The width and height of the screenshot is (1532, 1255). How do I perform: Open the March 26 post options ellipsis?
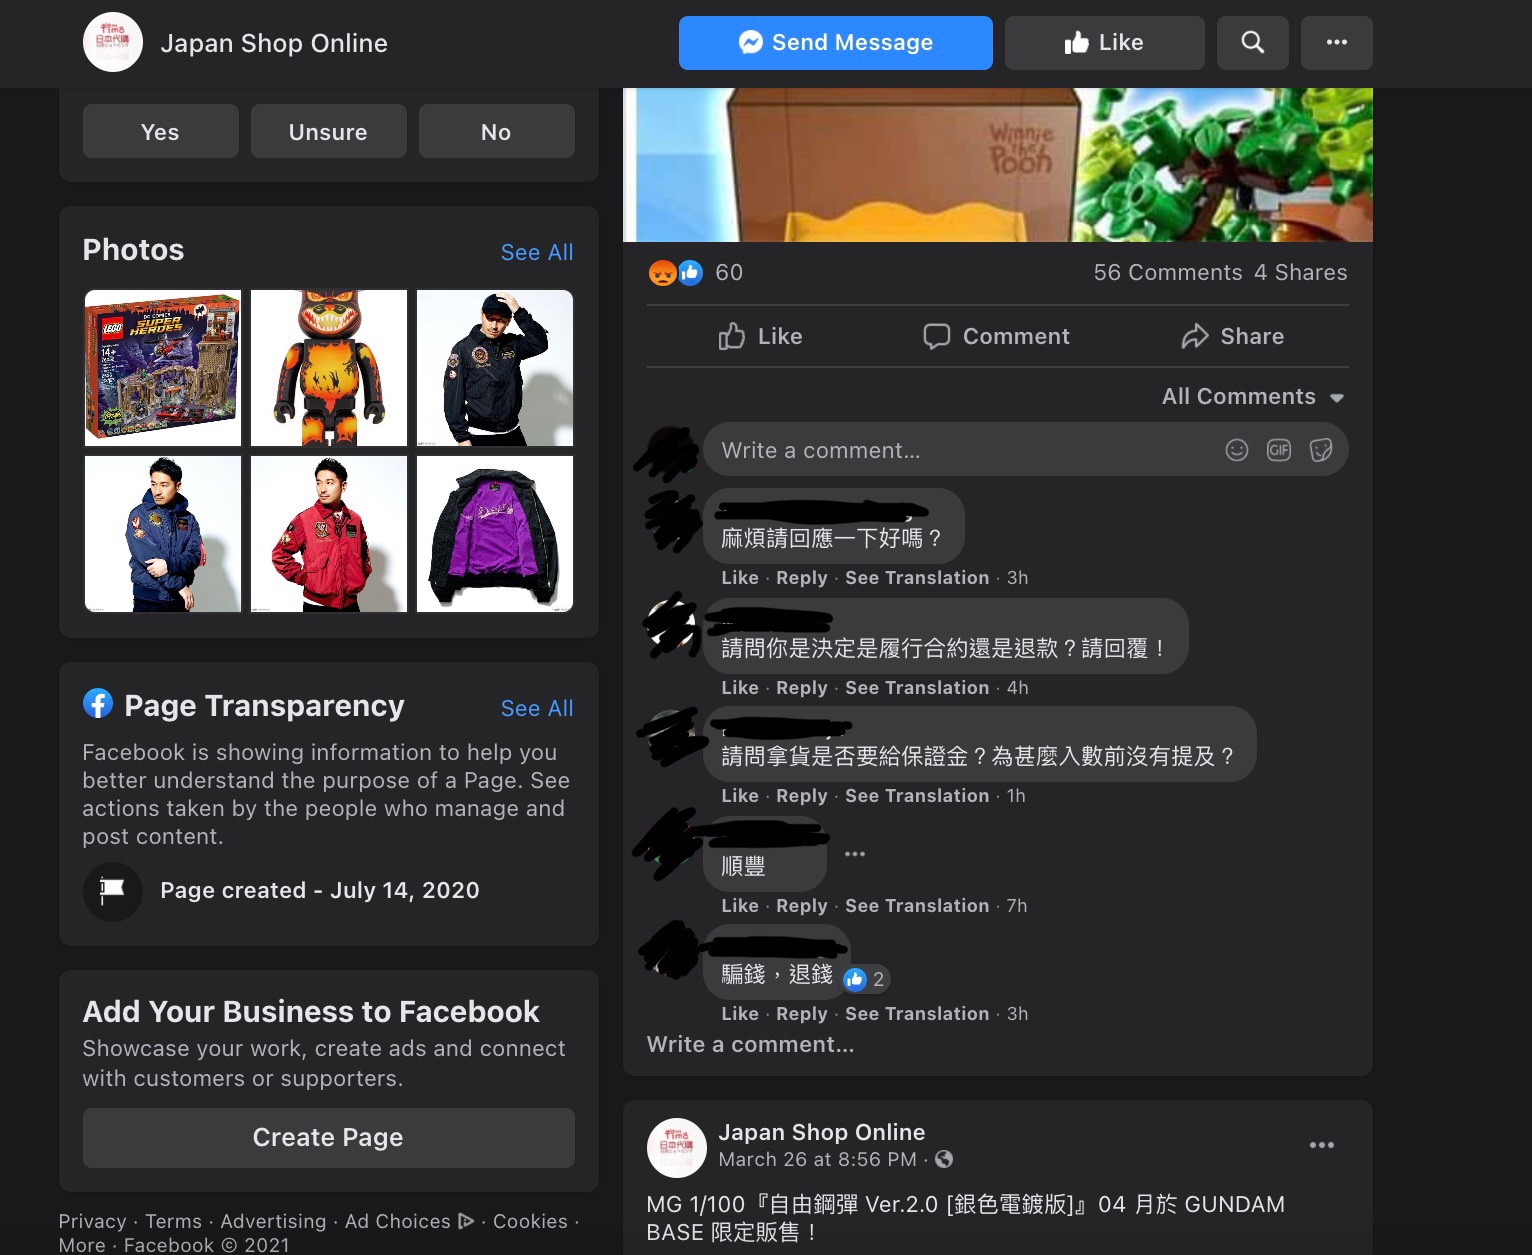click(x=1322, y=1145)
